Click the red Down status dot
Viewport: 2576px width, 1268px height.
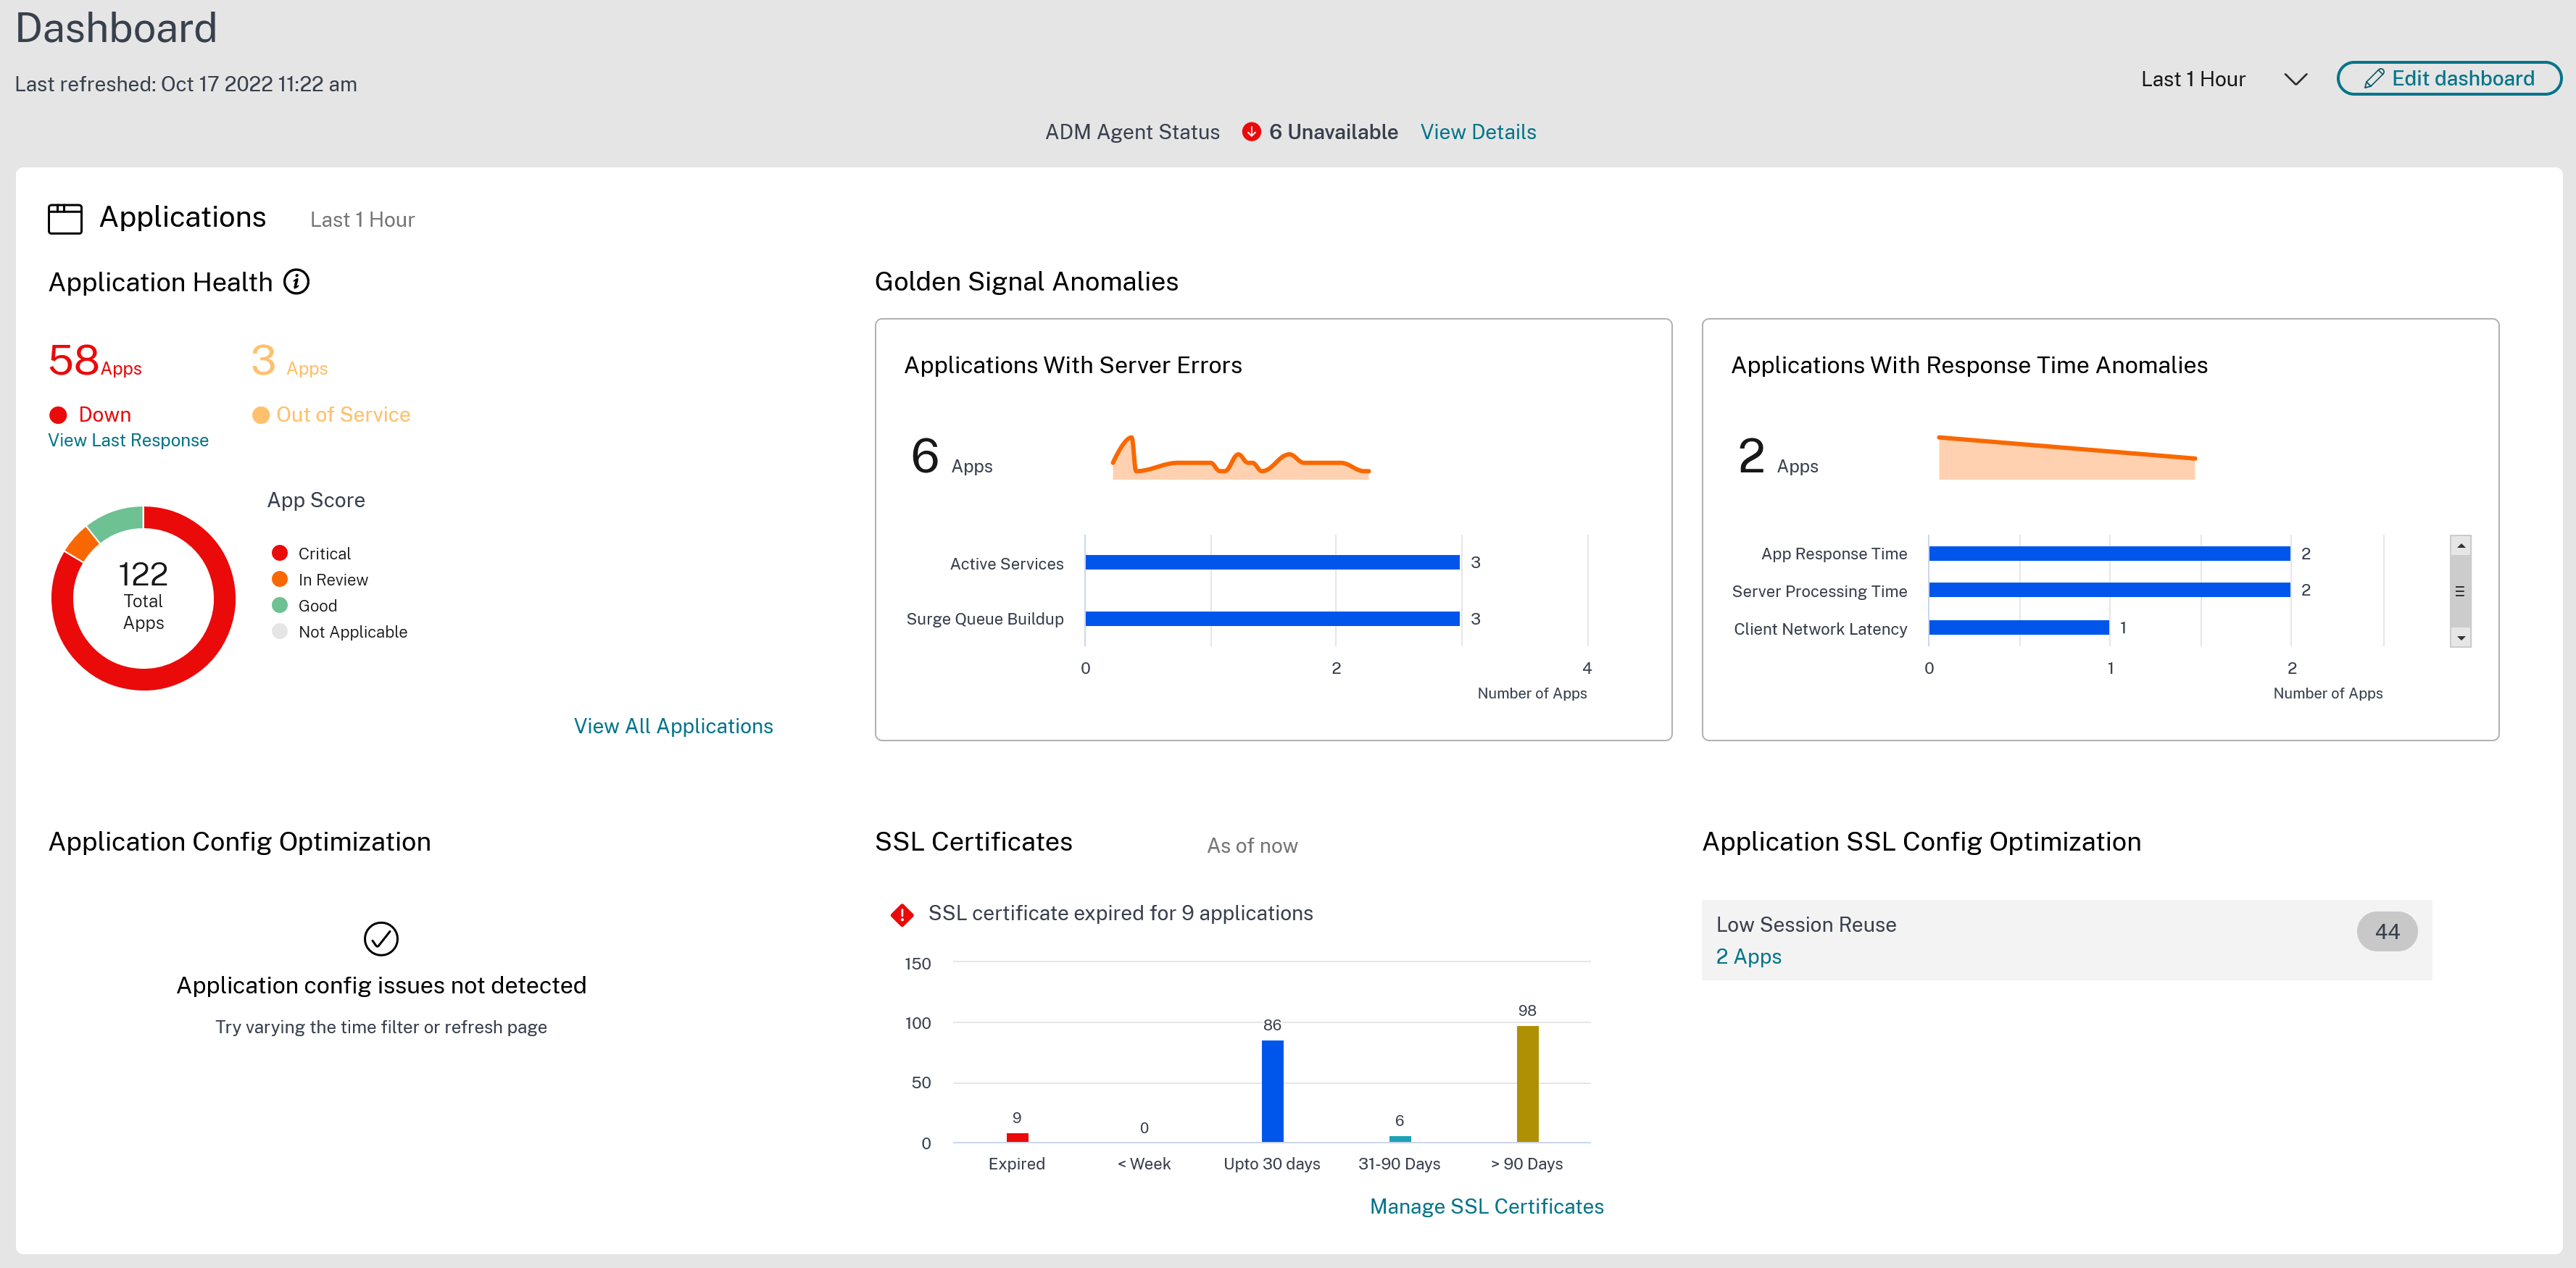point(58,415)
